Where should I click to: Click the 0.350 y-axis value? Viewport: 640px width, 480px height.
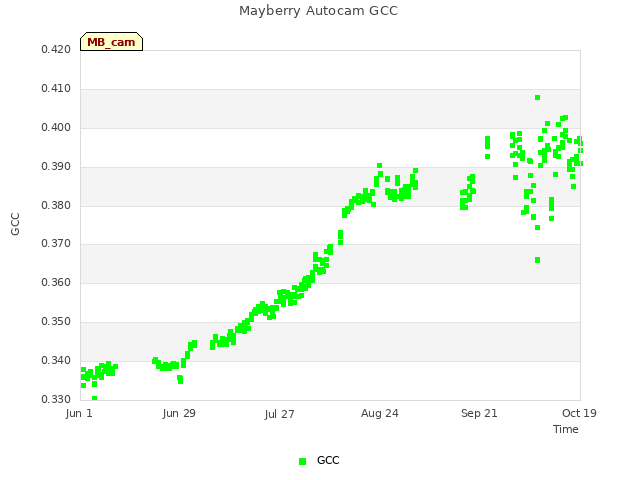click(x=56, y=322)
